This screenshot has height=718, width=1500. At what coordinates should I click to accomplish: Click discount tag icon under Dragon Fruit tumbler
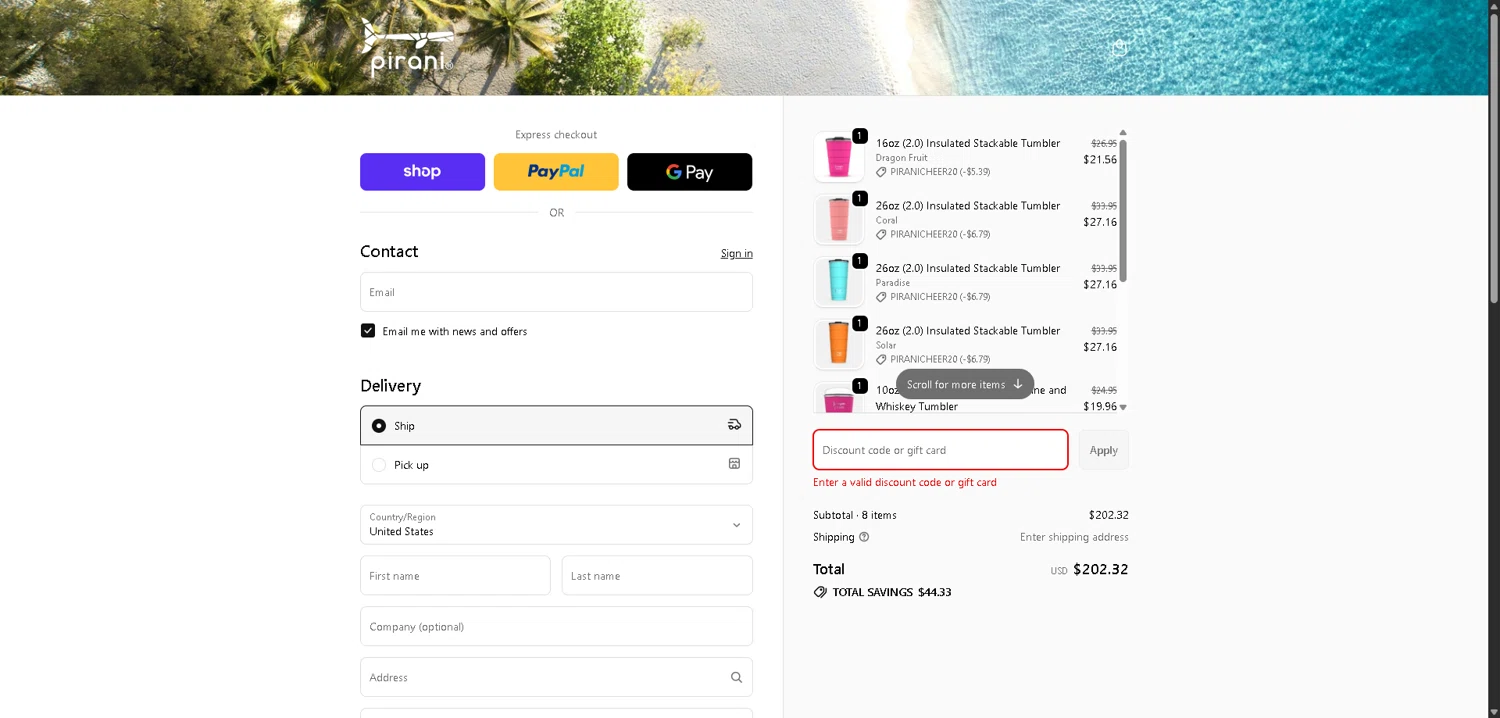coord(881,172)
